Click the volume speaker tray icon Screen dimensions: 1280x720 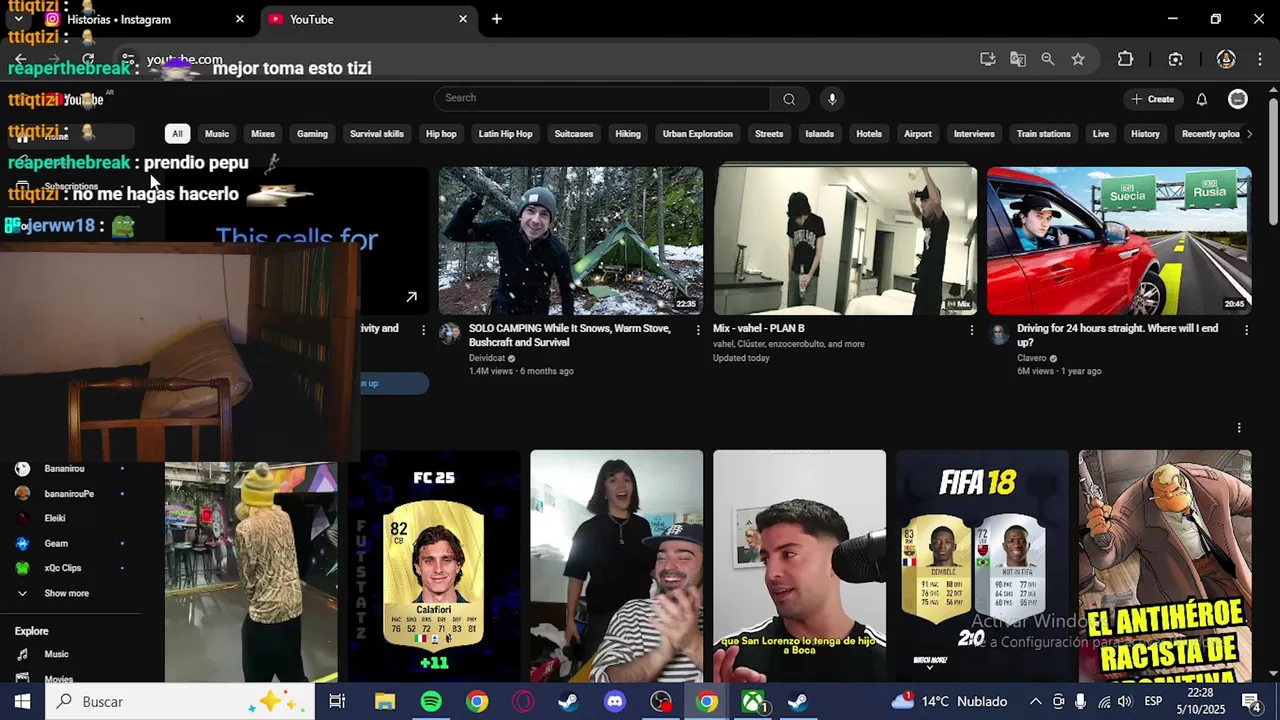(x=1124, y=702)
